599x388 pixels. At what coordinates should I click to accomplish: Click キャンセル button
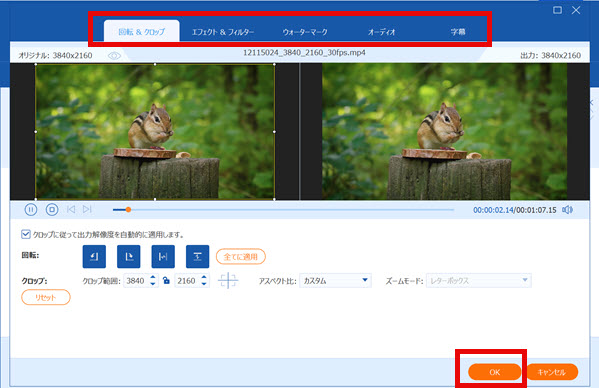pos(552,372)
